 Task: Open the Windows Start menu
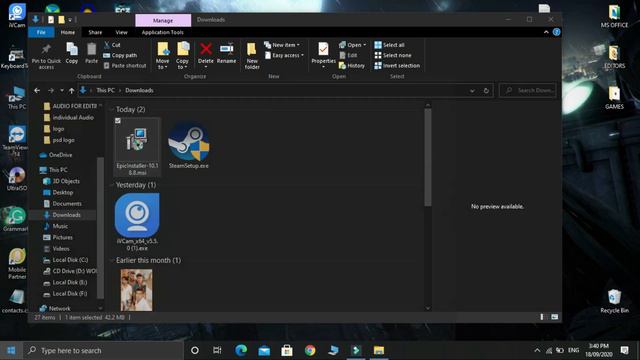pos(11,350)
